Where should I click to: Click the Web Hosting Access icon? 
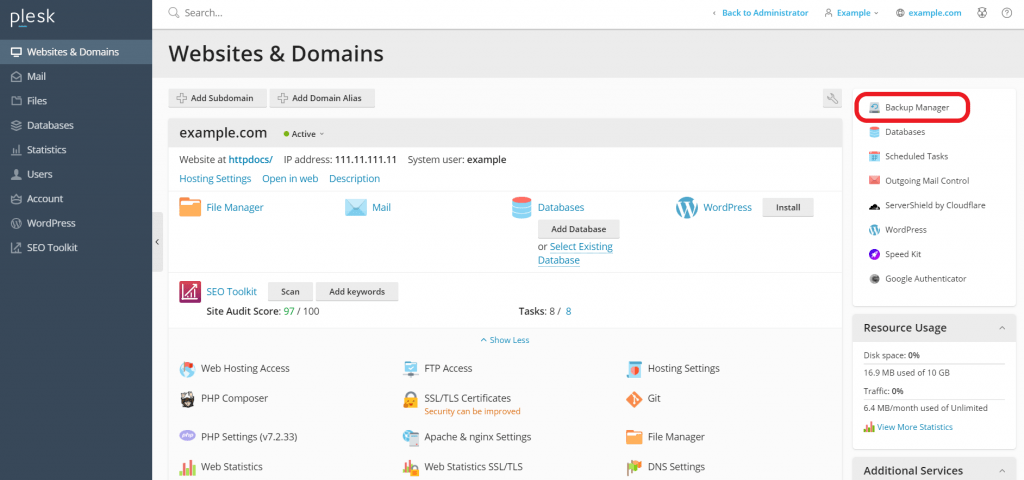[x=187, y=369]
